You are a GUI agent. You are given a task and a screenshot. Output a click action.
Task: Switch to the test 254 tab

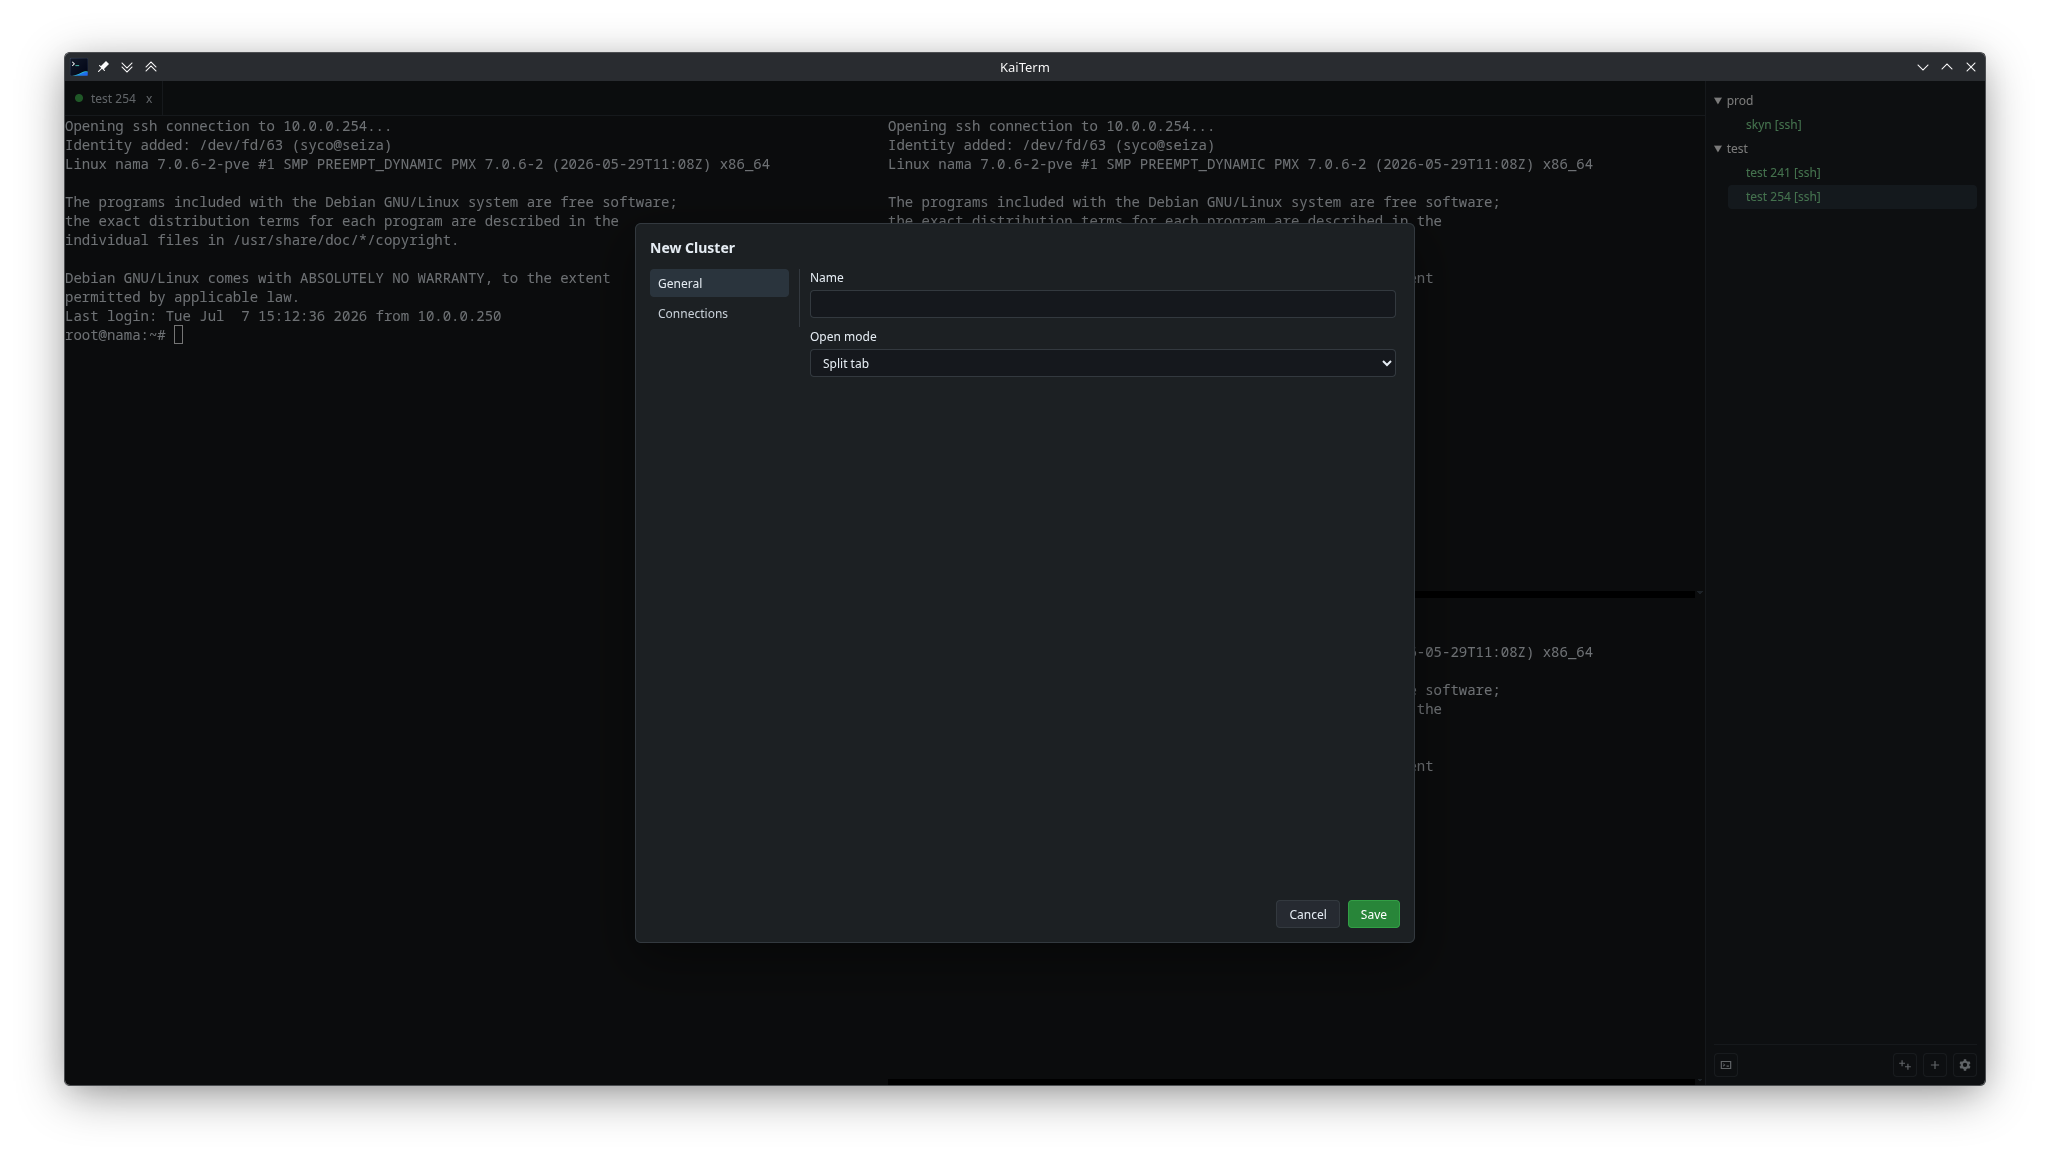(x=113, y=99)
